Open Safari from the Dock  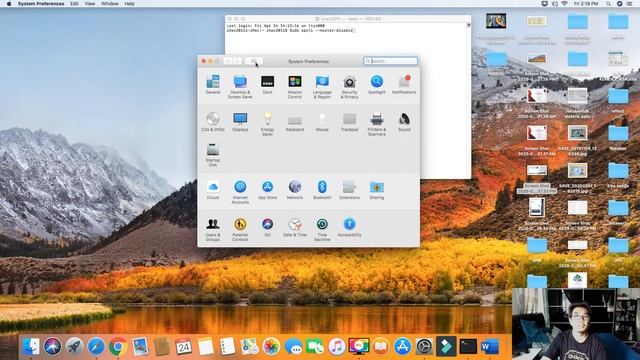[x=96, y=347]
